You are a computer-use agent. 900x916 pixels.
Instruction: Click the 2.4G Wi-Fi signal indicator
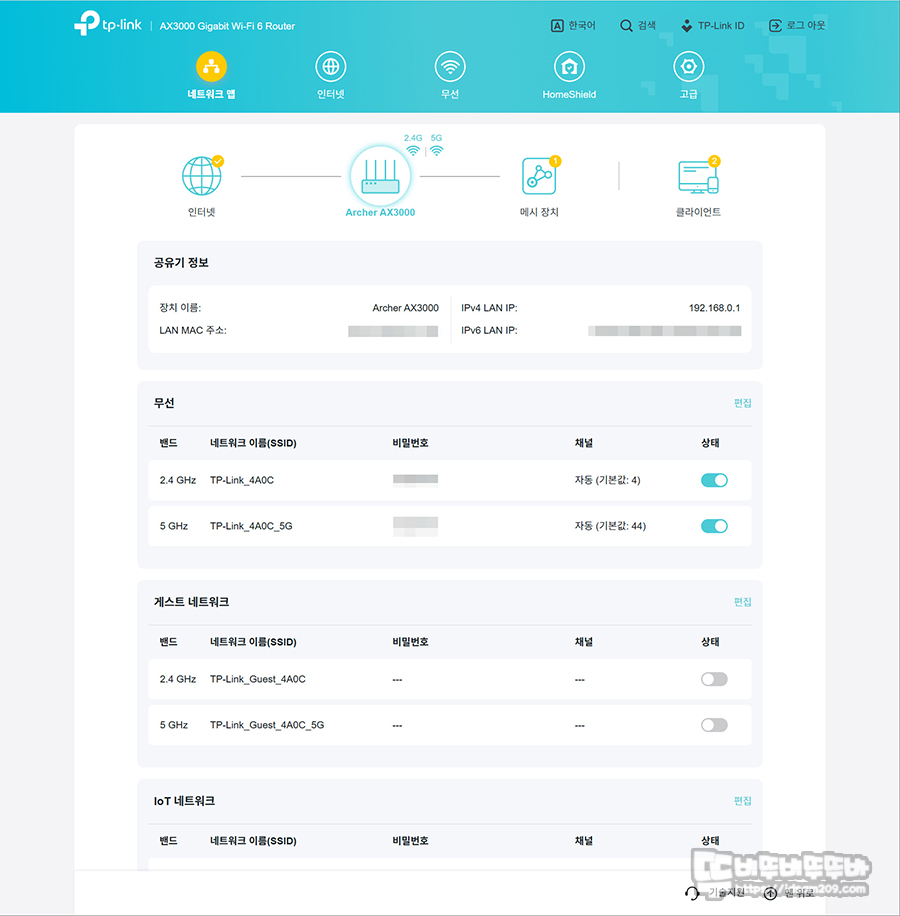(413, 145)
